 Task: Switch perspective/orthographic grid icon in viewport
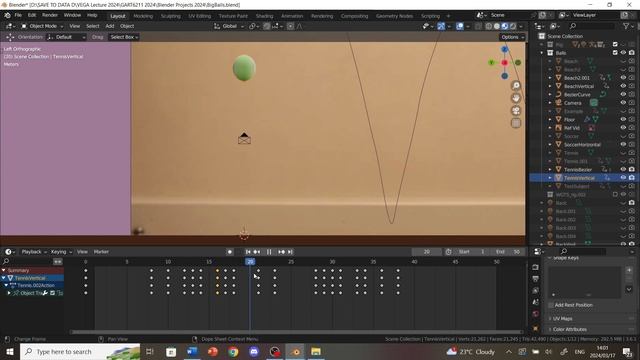(x=516, y=123)
